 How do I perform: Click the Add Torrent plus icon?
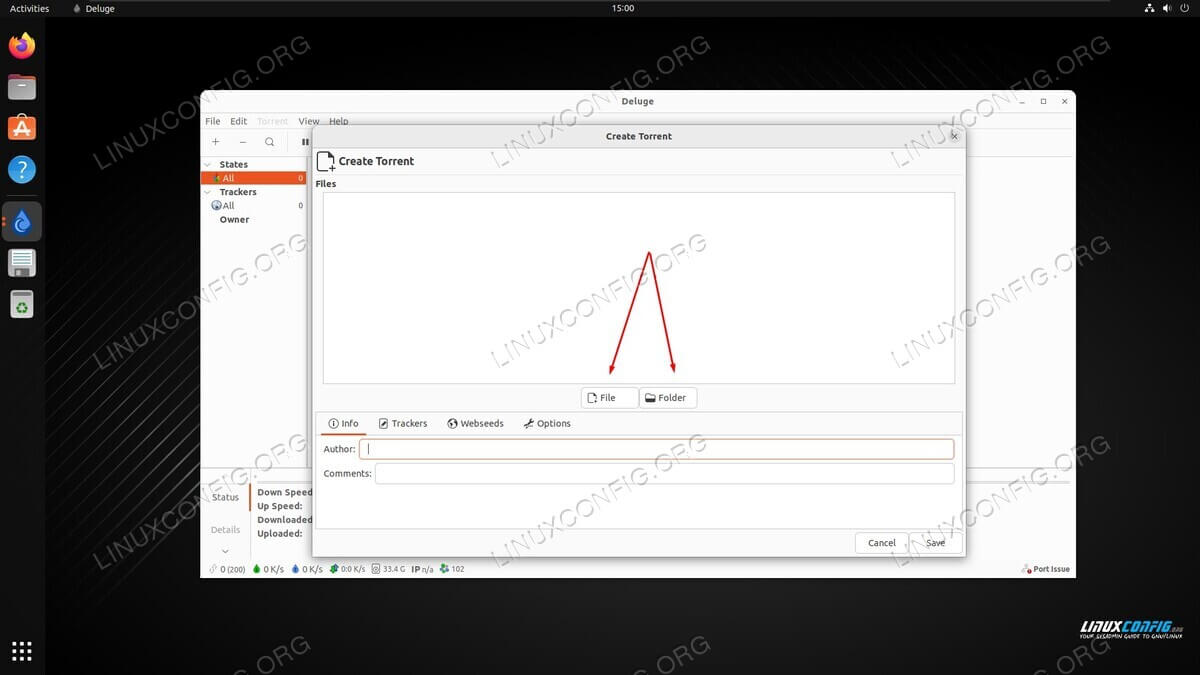click(x=216, y=142)
